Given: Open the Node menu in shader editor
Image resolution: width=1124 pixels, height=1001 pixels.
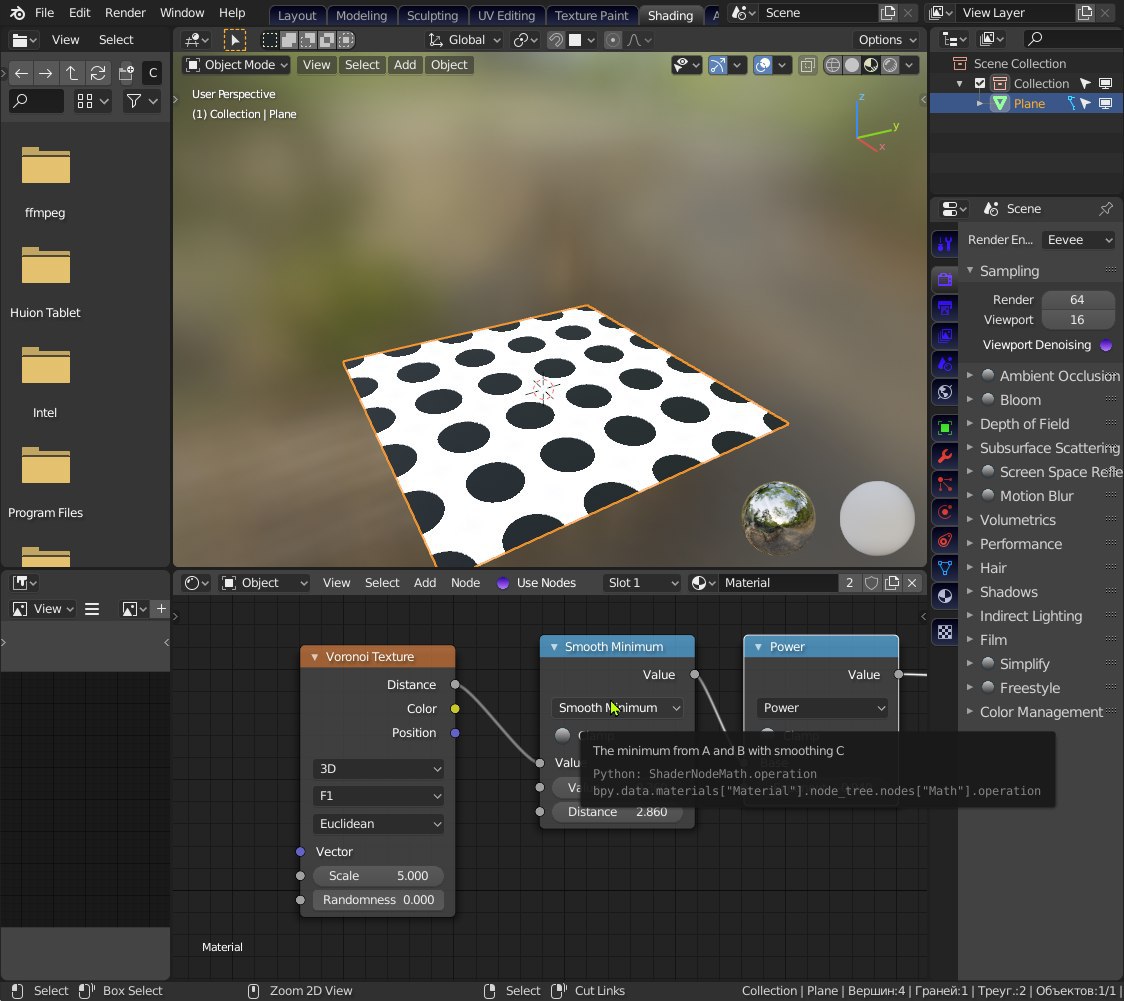Looking at the screenshot, I should 465,583.
